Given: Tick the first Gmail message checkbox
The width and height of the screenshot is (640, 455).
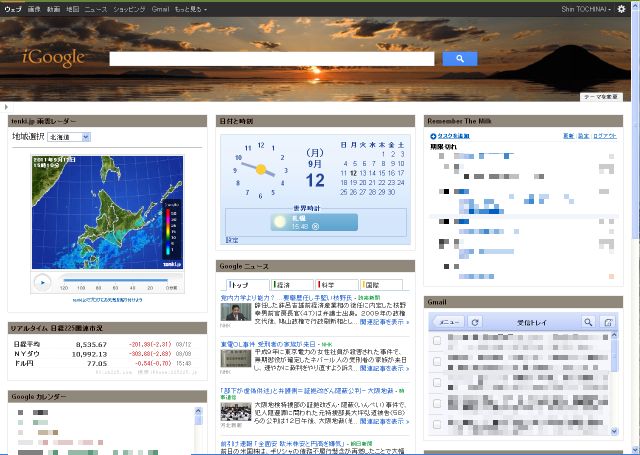Looking at the screenshot, I should click(x=437, y=340).
